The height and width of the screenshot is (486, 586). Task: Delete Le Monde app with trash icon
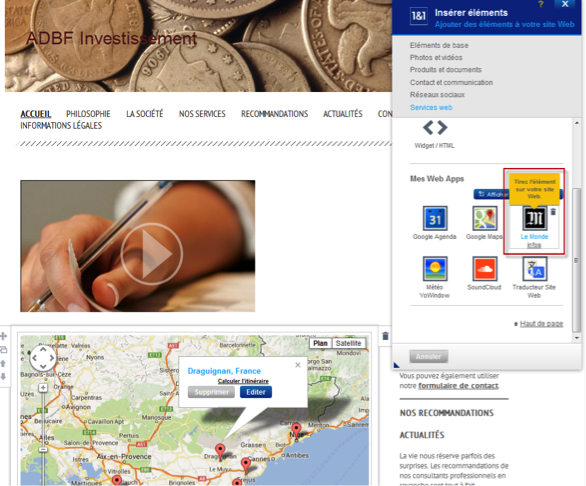tap(553, 212)
